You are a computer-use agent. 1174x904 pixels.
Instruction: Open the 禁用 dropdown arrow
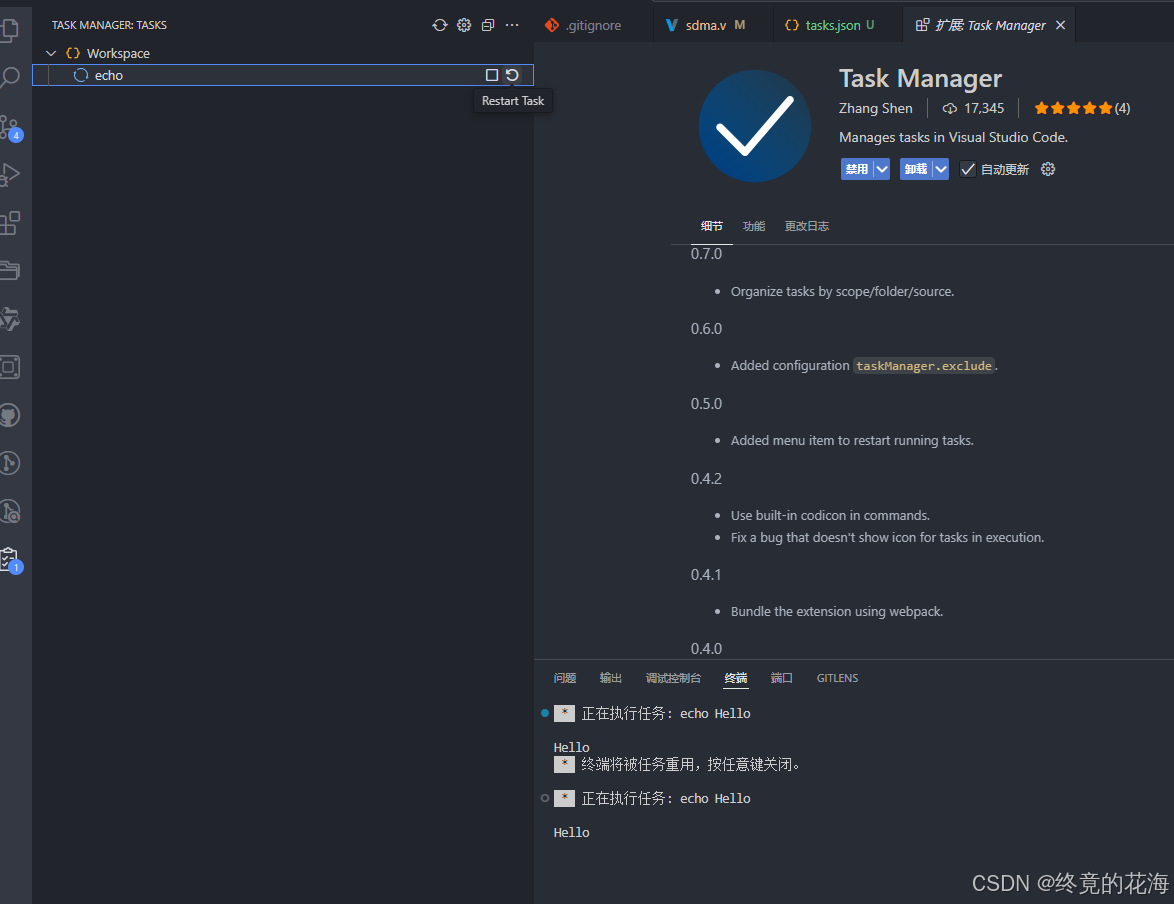tap(882, 169)
